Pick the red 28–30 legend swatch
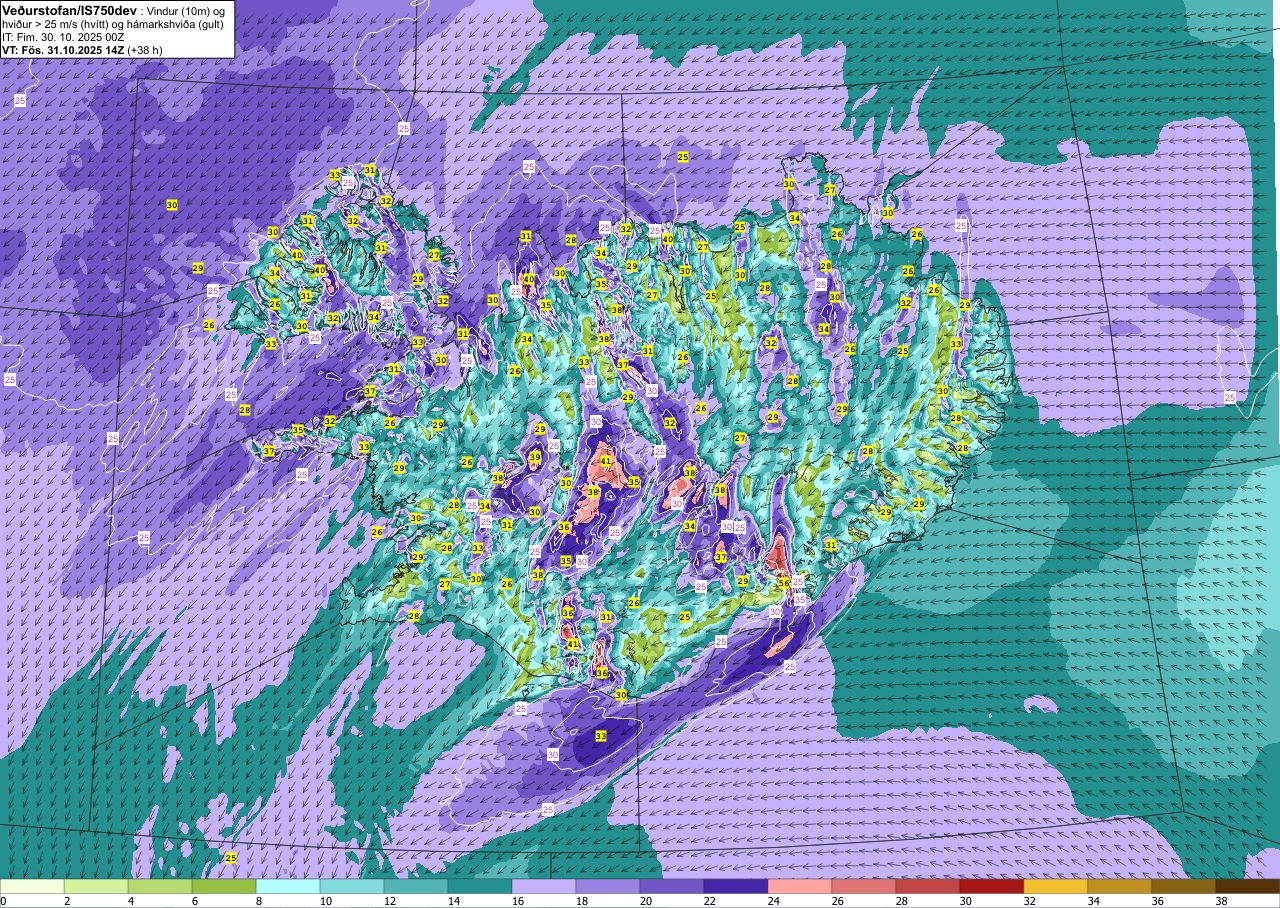This screenshot has width=1280, height=908. coord(928,886)
